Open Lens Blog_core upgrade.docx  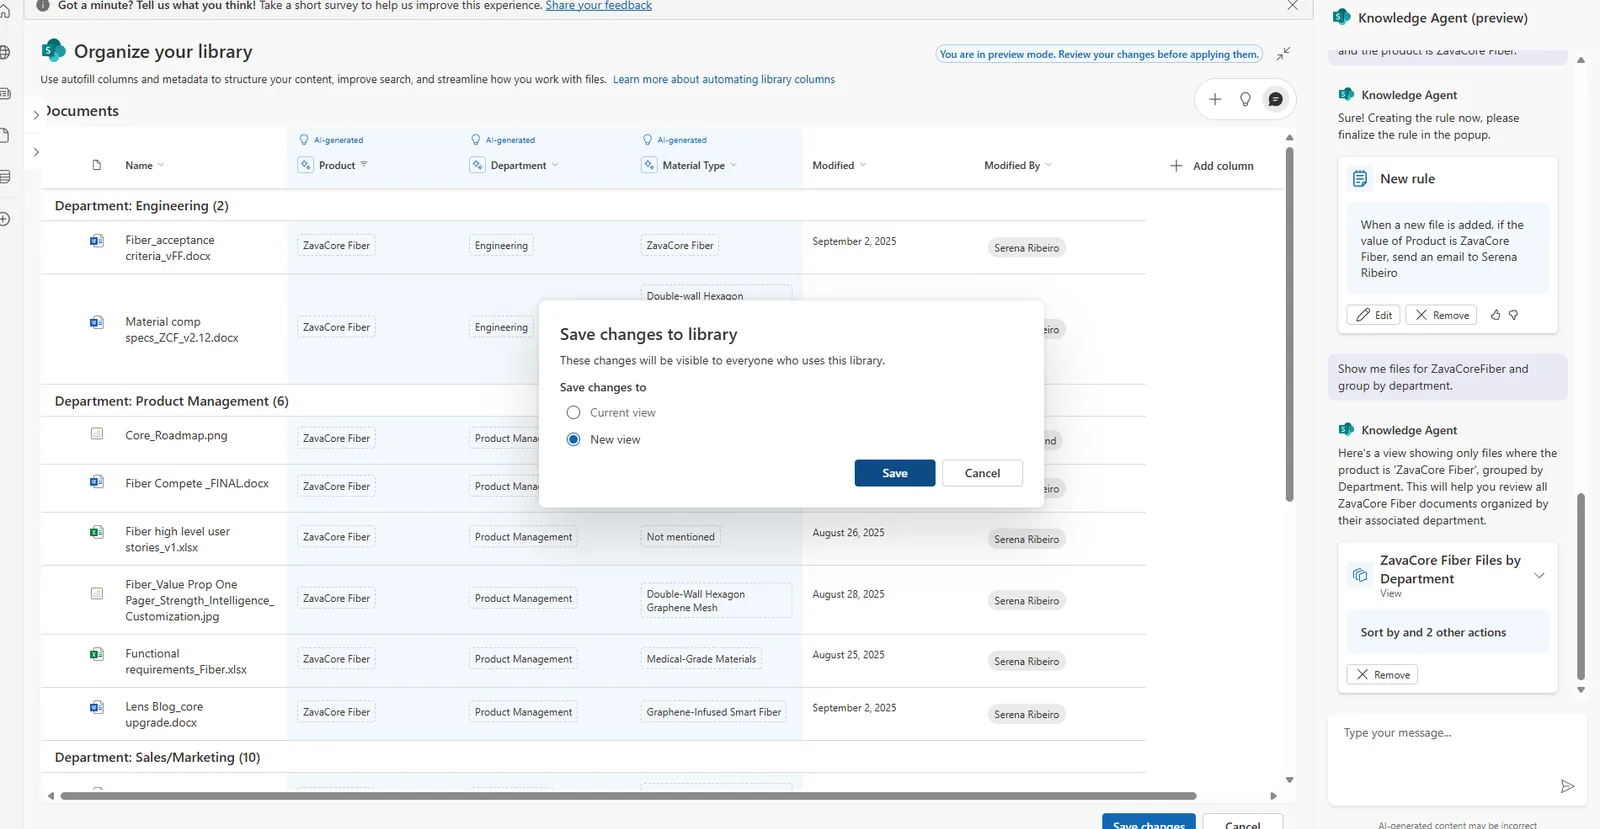click(x=164, y=714)
